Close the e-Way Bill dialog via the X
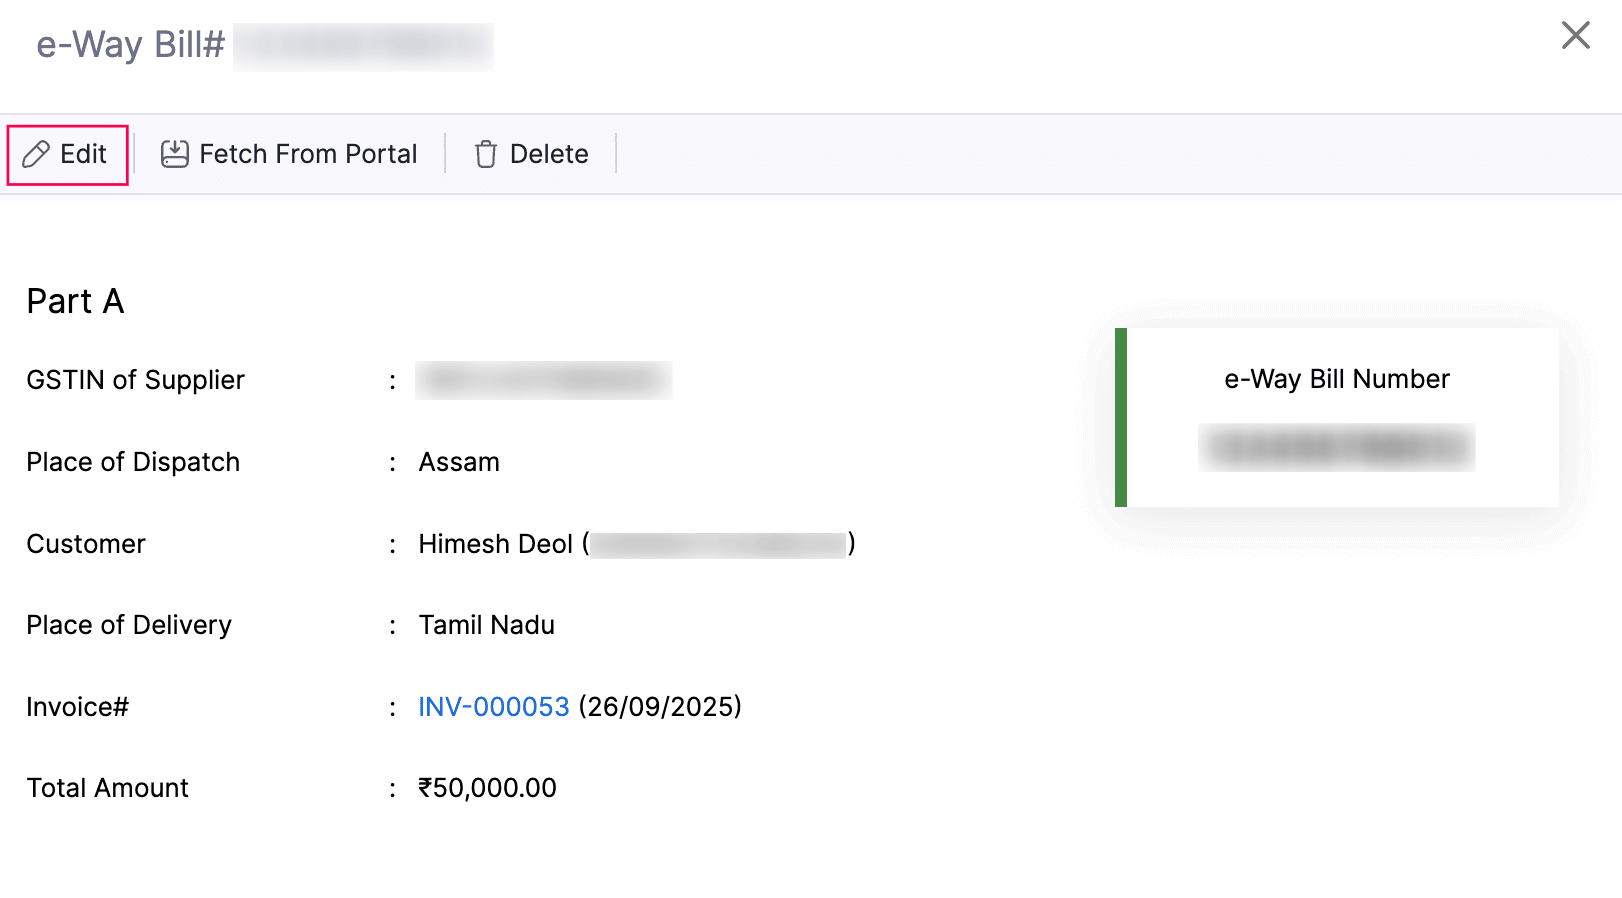 tap(1575, 35)
